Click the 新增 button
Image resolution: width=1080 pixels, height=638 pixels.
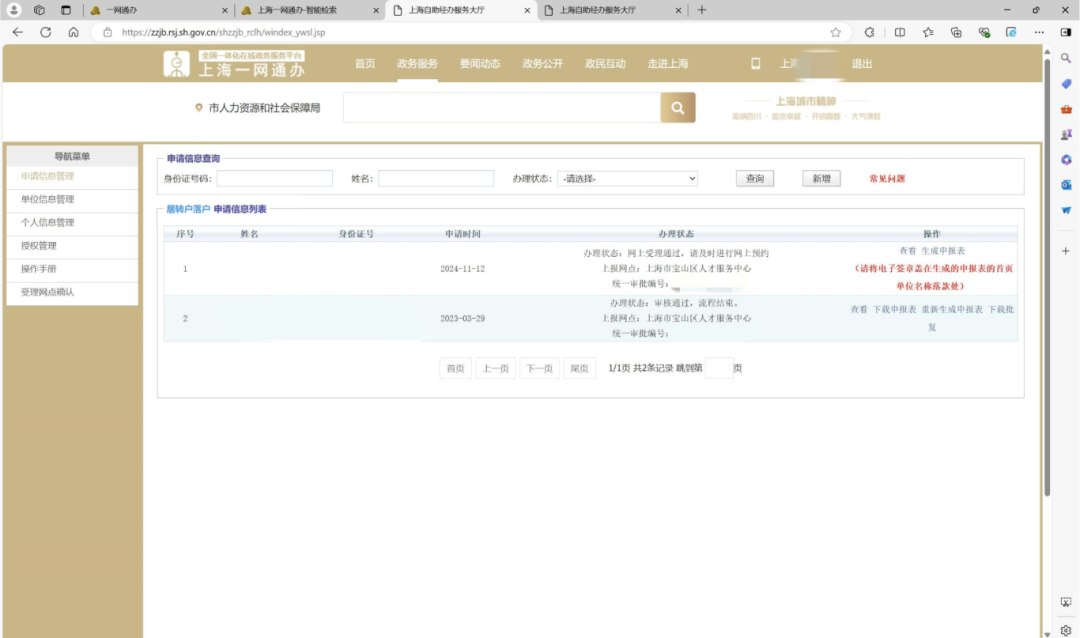(x=821, y=179)
